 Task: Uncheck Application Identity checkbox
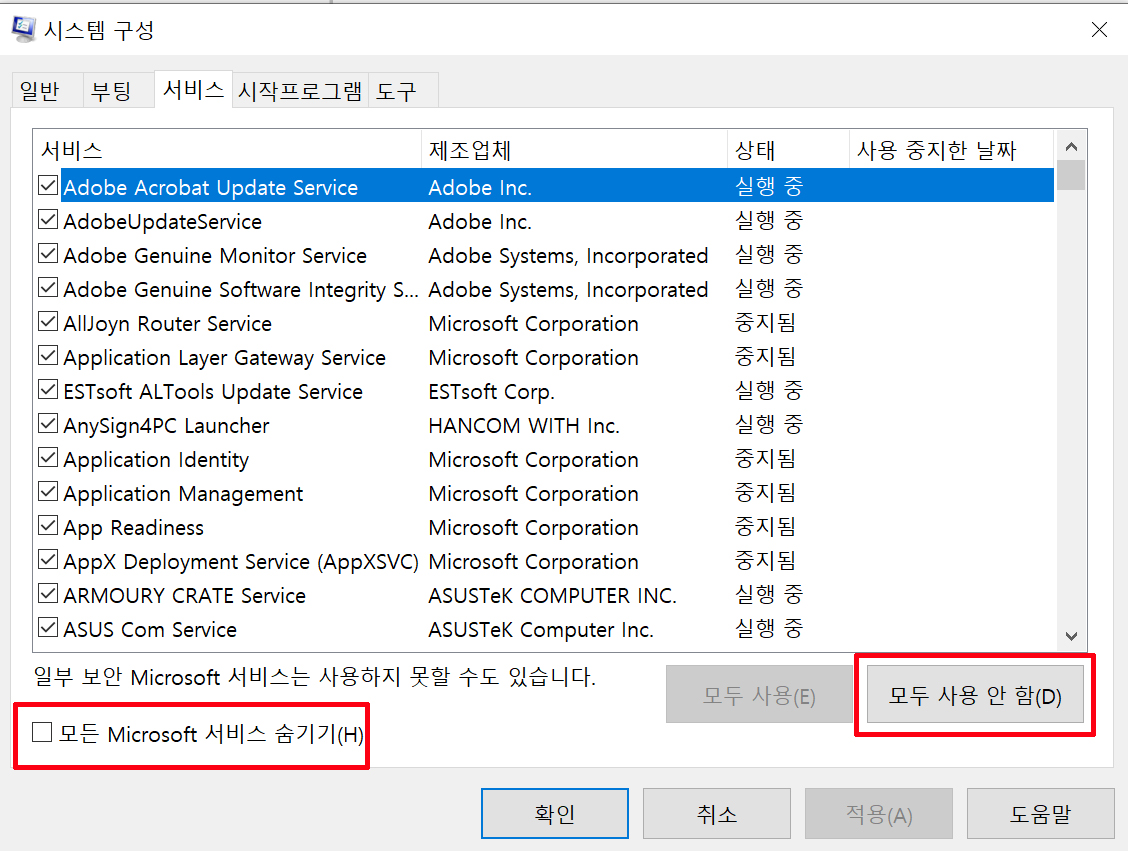tap(47, 458)
